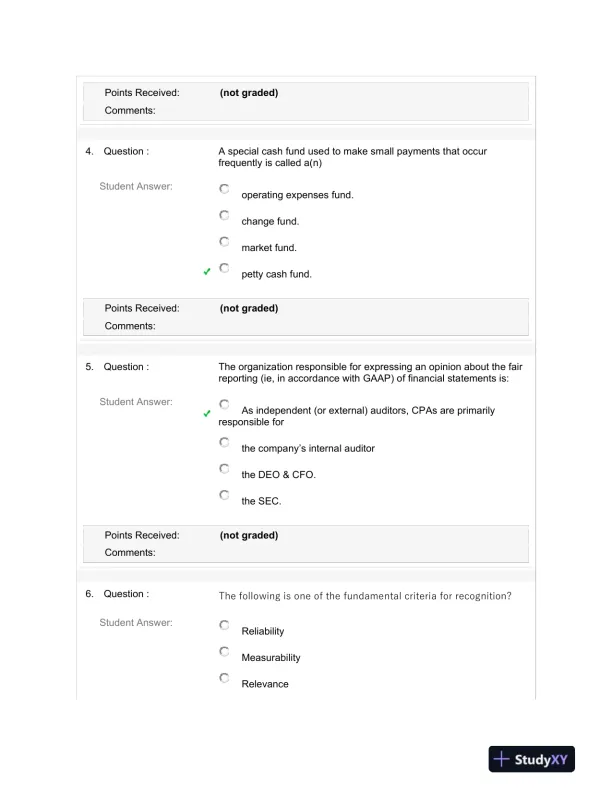
Task: Choose the 'Measurability' option
Action: coord(224,651)
